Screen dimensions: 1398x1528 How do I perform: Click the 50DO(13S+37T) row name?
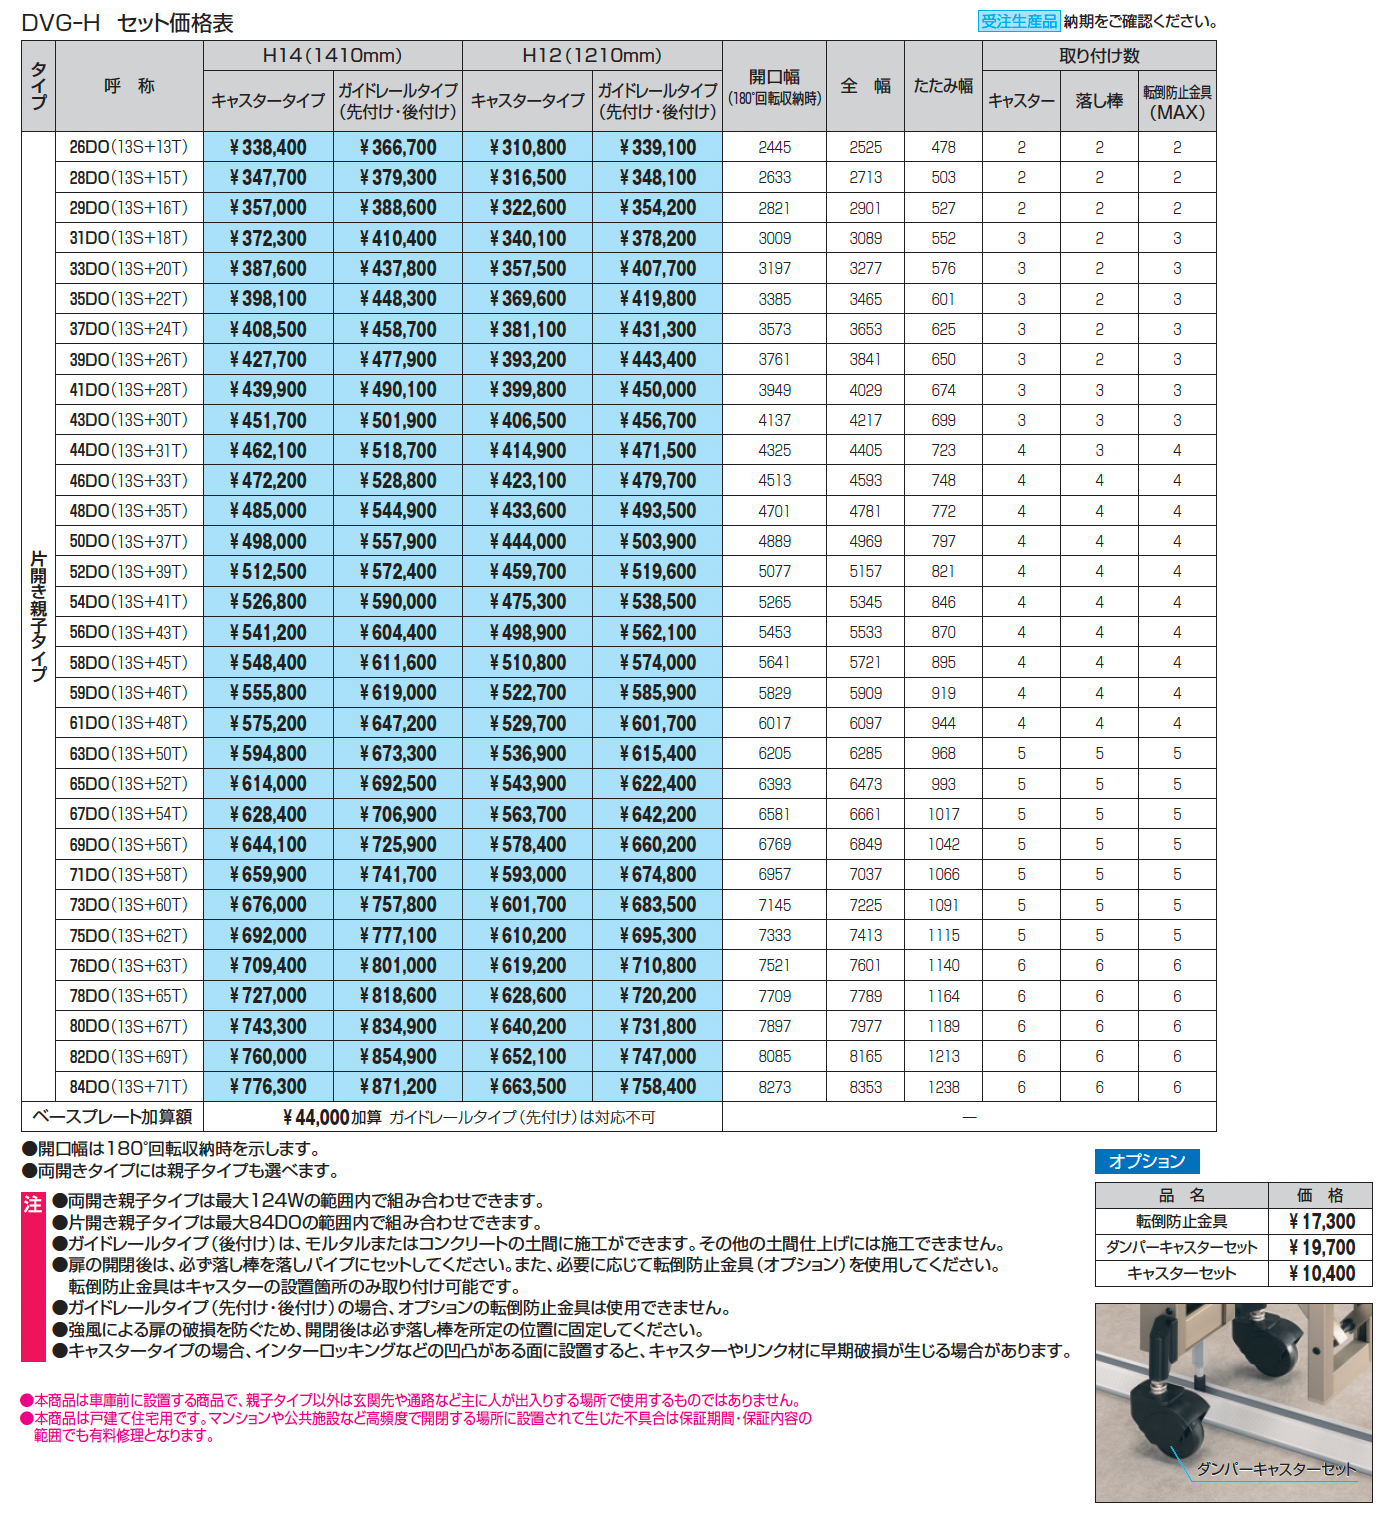click(129, 541)
